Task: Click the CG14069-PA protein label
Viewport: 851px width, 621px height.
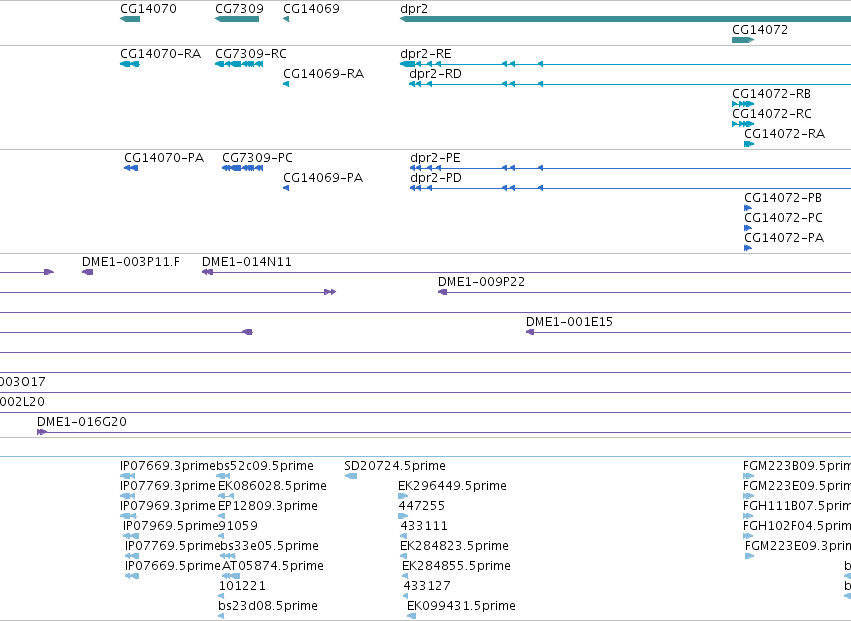Action: [323, 178]
